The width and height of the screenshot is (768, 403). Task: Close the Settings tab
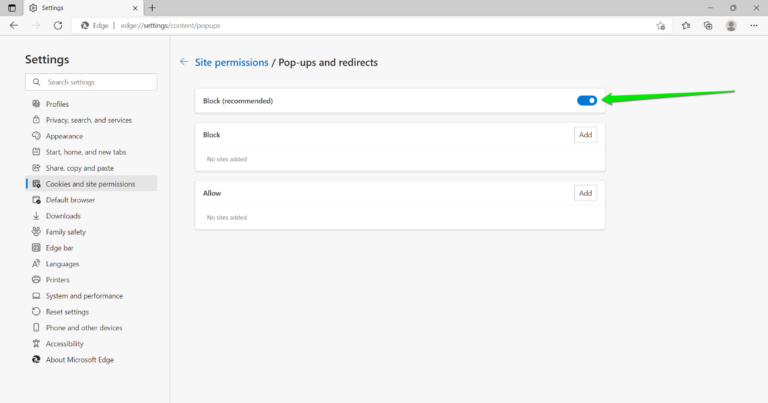[x=135, y=8]
